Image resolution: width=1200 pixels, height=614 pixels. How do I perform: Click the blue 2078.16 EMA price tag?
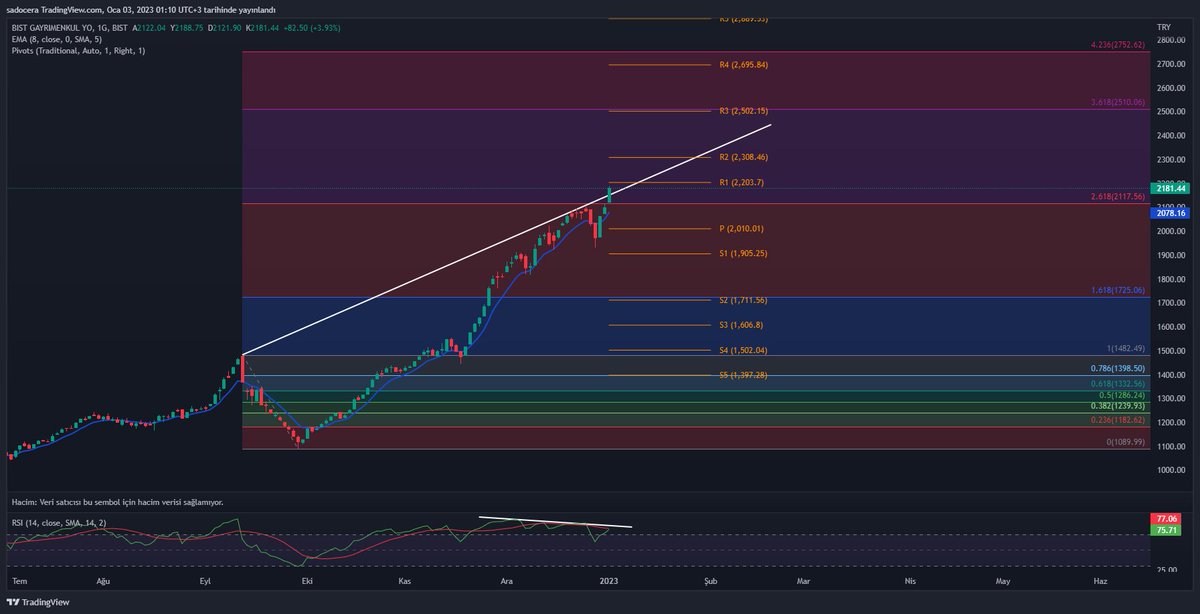click(1170, 213)
